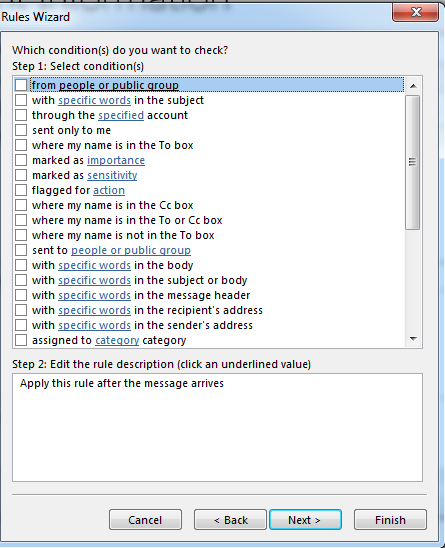Click the Next > button
The image size is (445, 548).
point(305,520)
